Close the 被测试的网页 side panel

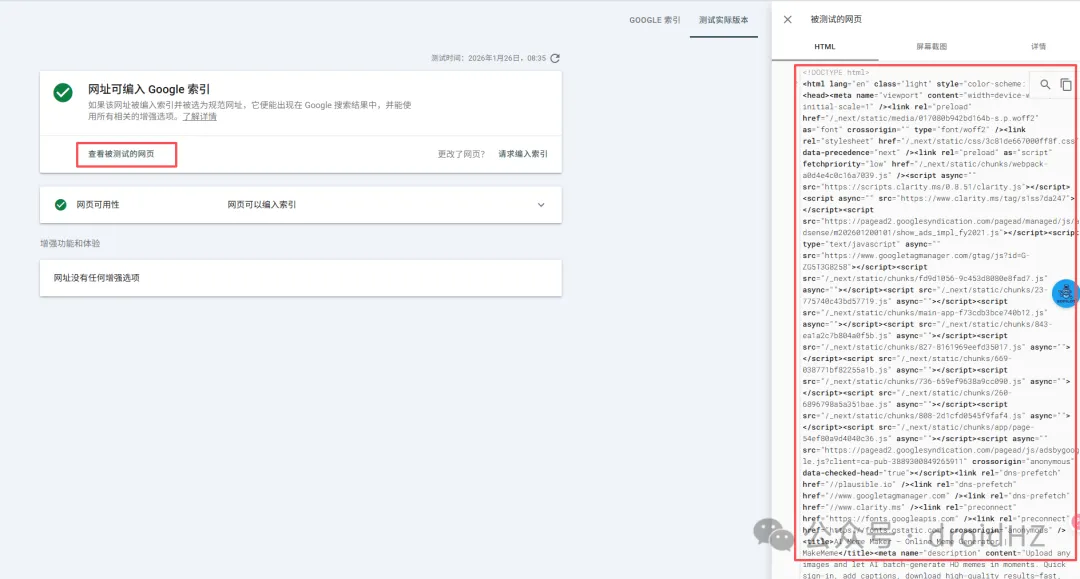coord(788,19)
